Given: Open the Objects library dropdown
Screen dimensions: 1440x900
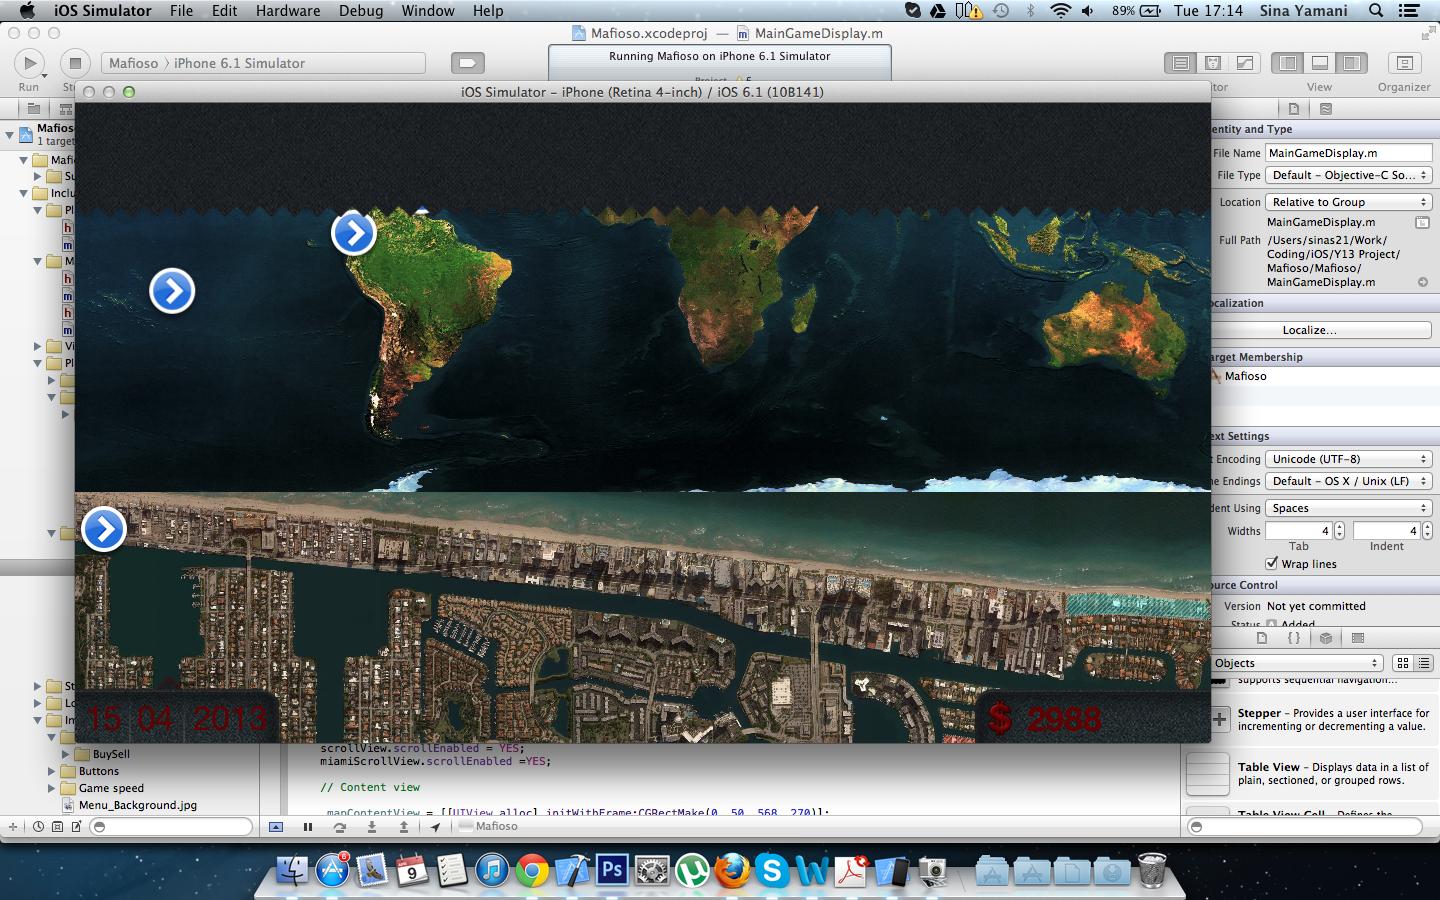Looking at the screenshot, I should coord(1297,663).
